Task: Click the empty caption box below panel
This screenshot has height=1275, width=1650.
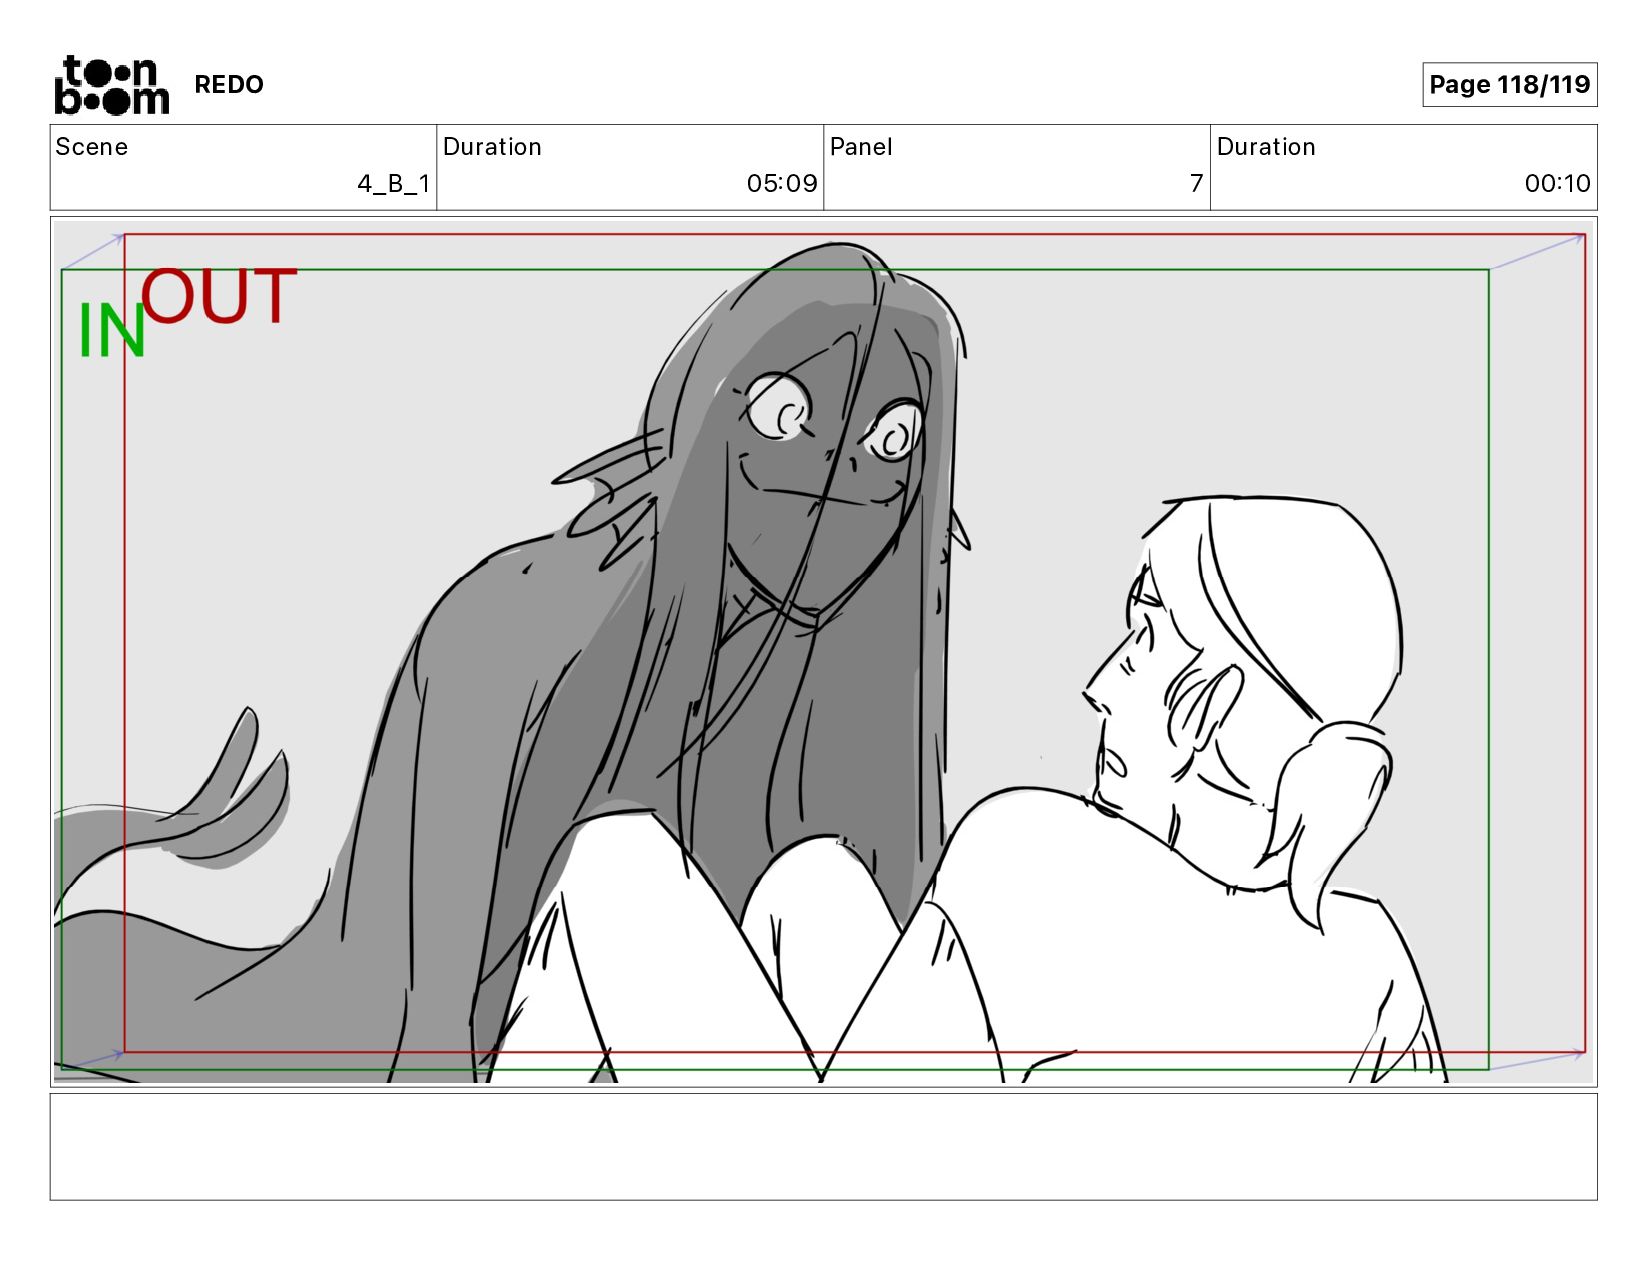Action: click(824, 1147)
